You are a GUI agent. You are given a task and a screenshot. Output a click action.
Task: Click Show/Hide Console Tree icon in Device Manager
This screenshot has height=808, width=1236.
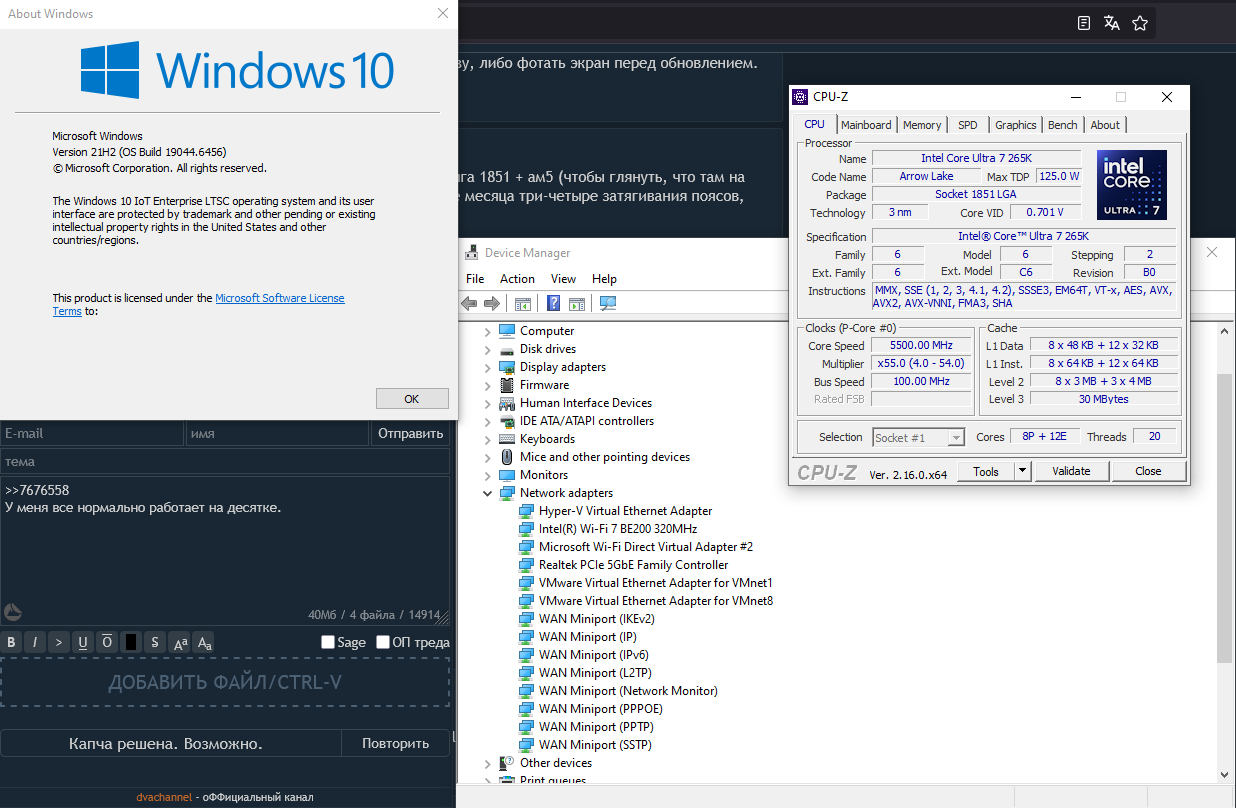pos(522,303)
